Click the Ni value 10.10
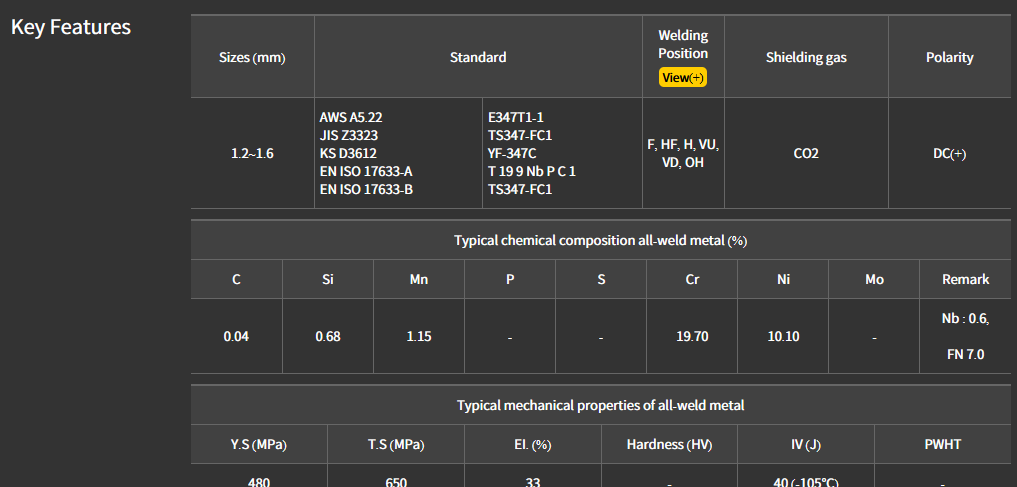The image size is (1017, 487). 783,337
